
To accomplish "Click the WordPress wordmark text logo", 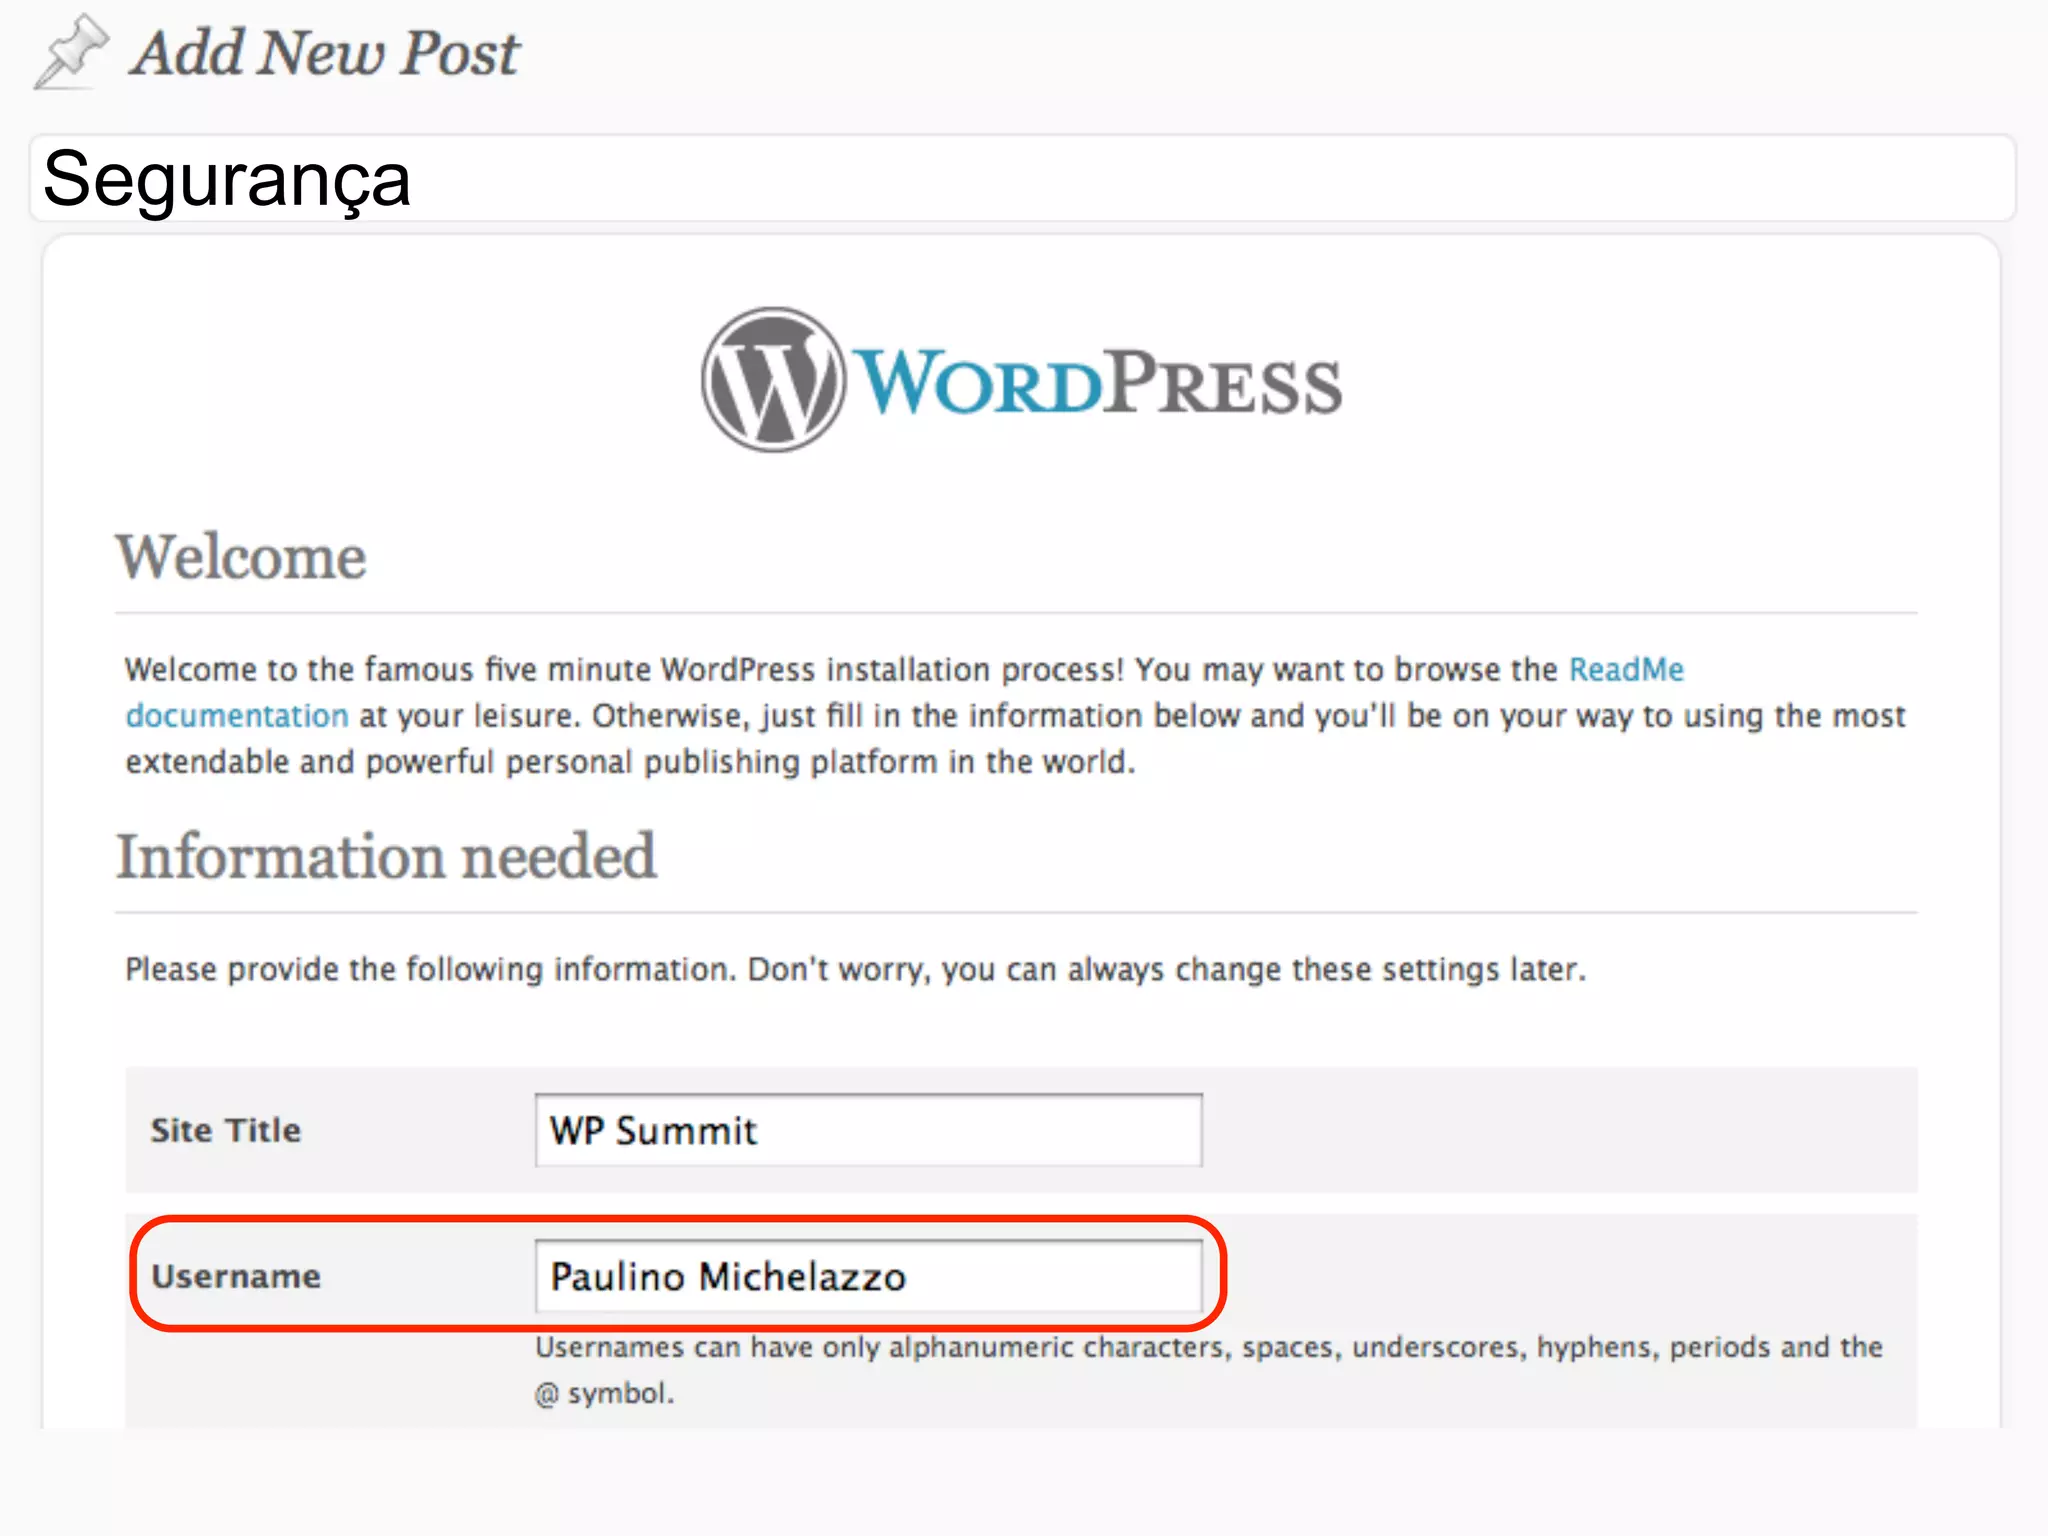I will click(x=1098, y=384).
